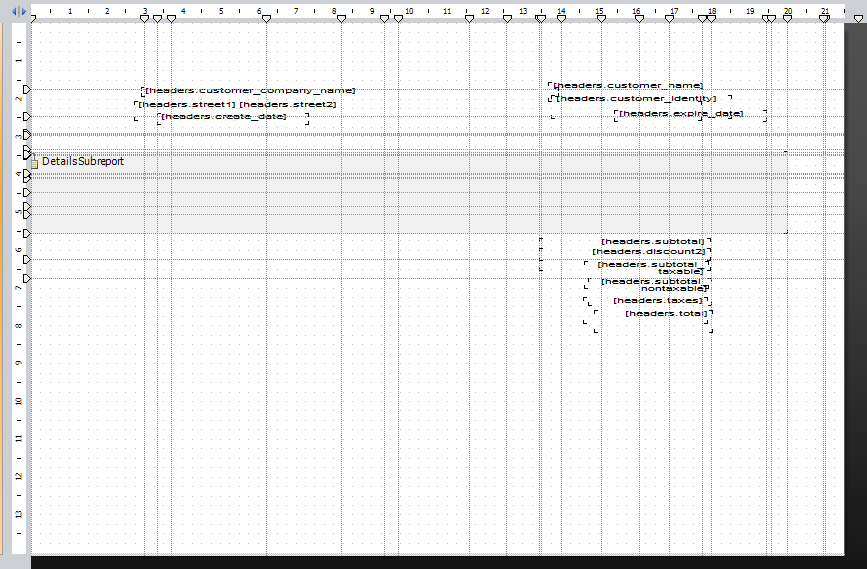Pick the guide marker just past 6 on top ruler
The image size is (867, 569).
[266, 19]
